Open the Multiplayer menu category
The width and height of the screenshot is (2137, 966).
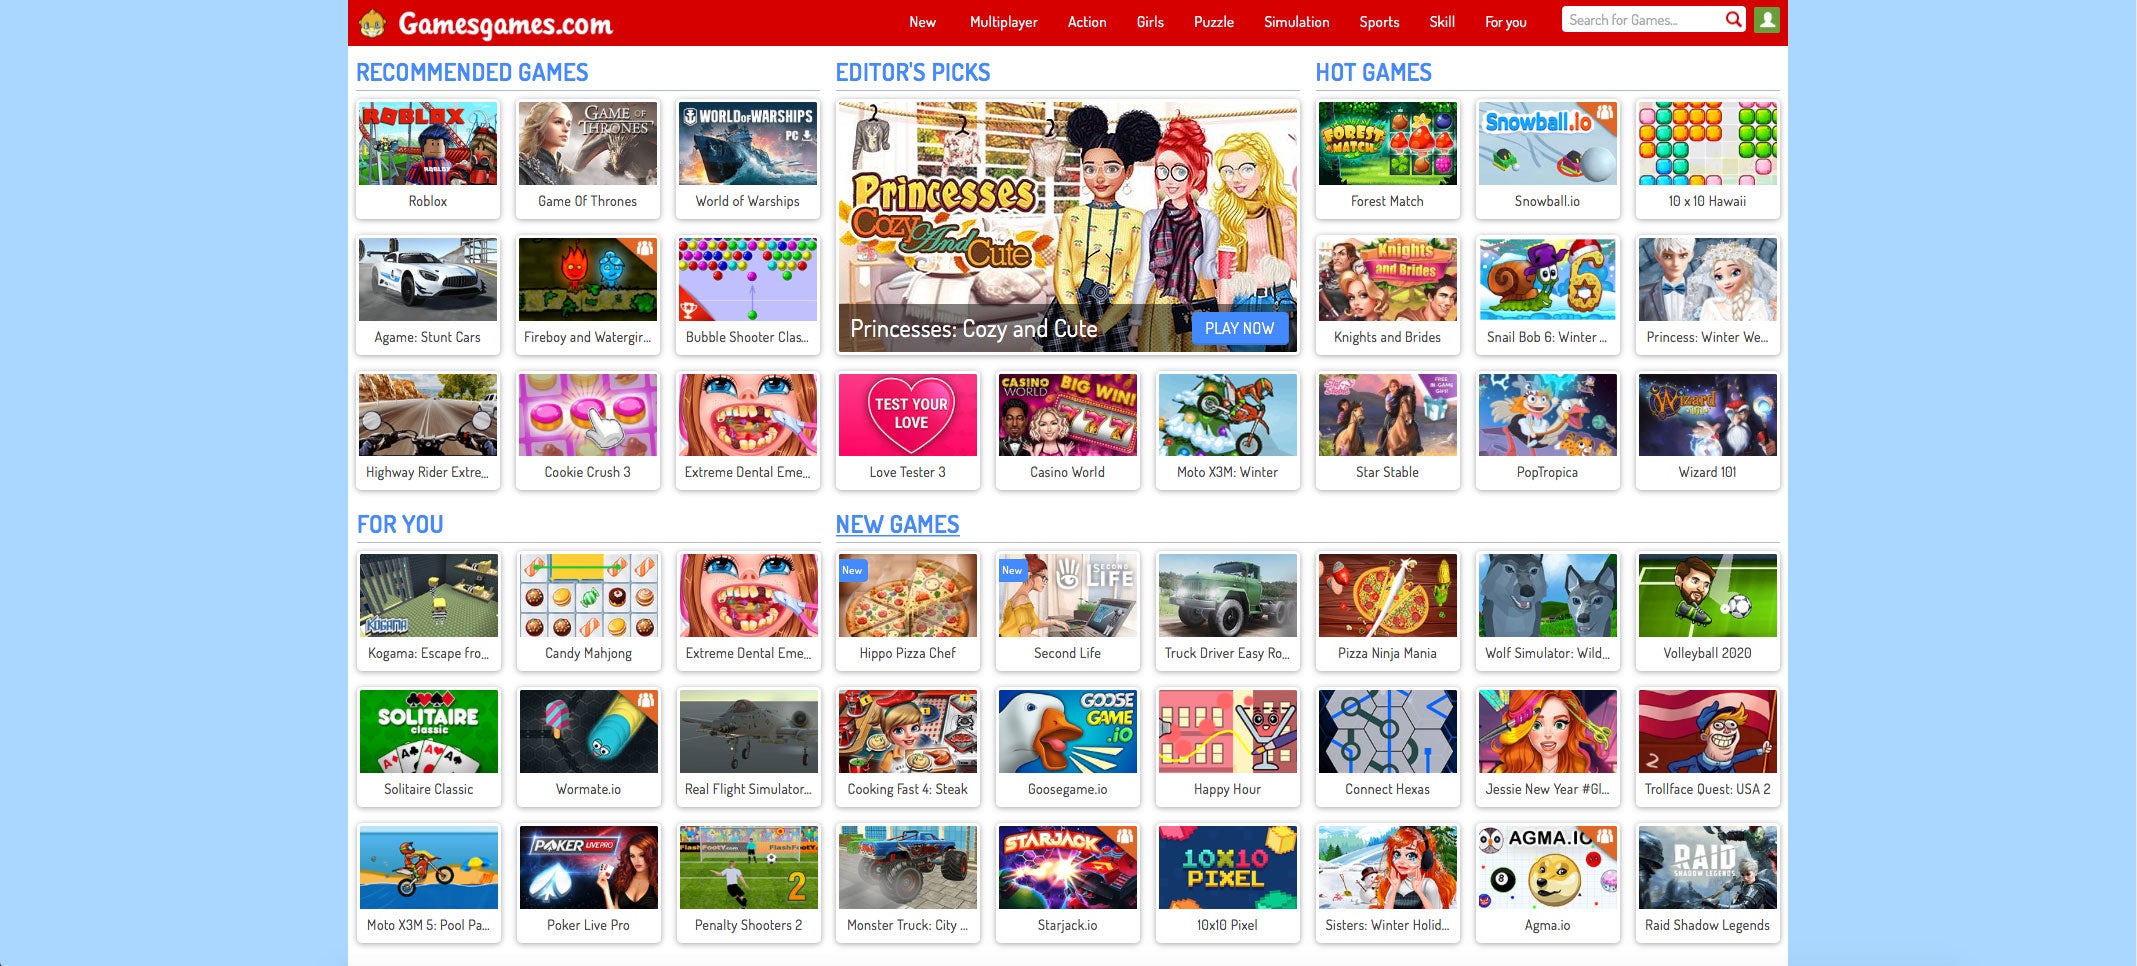click(x=1003, y=22)
